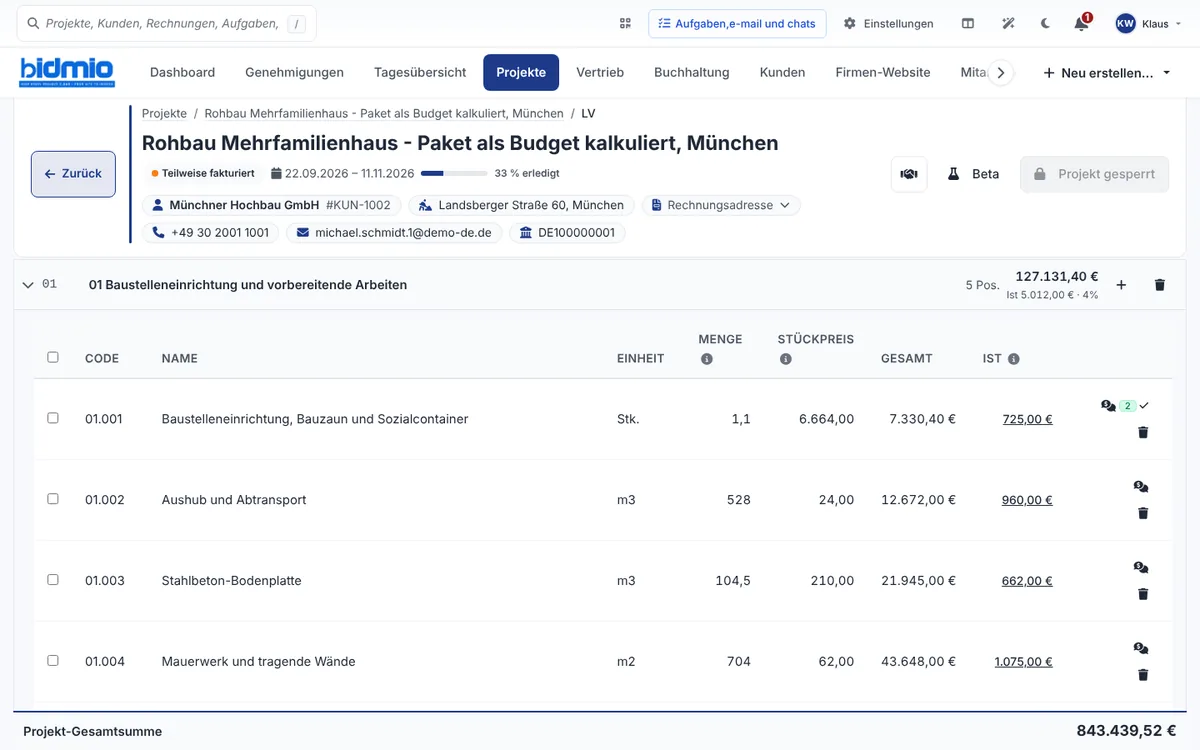Click the Teilweise fakturiert status badge
Screen dimensions: 1200x750
[203, 173]
